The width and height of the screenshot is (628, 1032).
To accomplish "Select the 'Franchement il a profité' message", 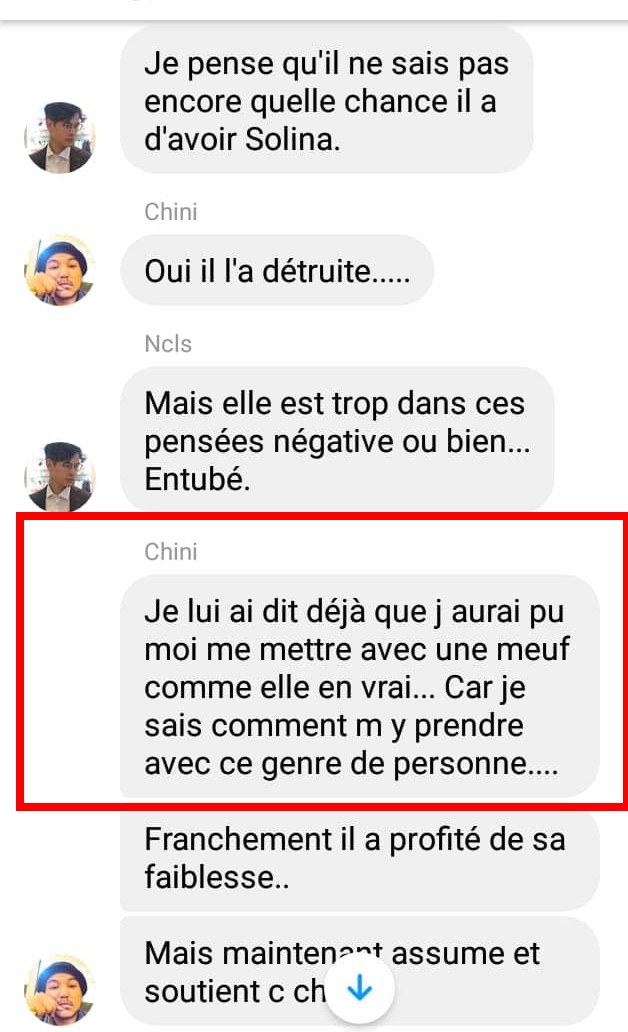I will click(x=359, y=858).
